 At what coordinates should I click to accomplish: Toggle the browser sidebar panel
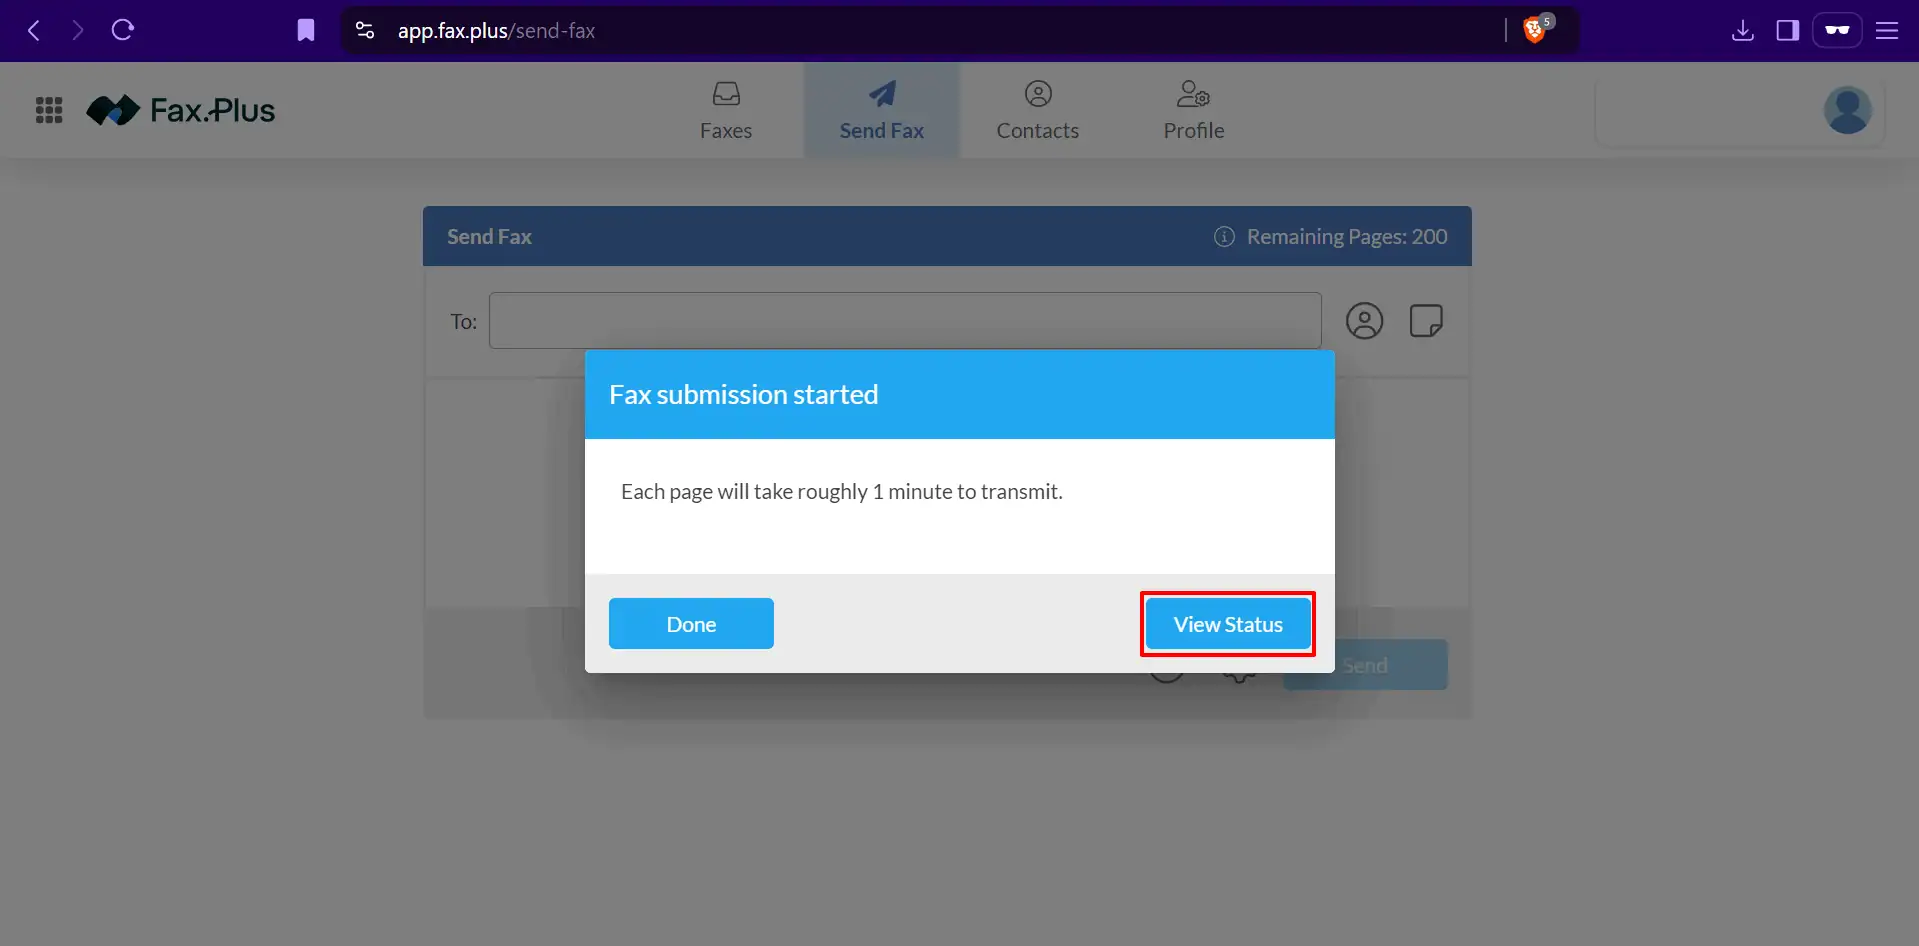point(1787,31)
